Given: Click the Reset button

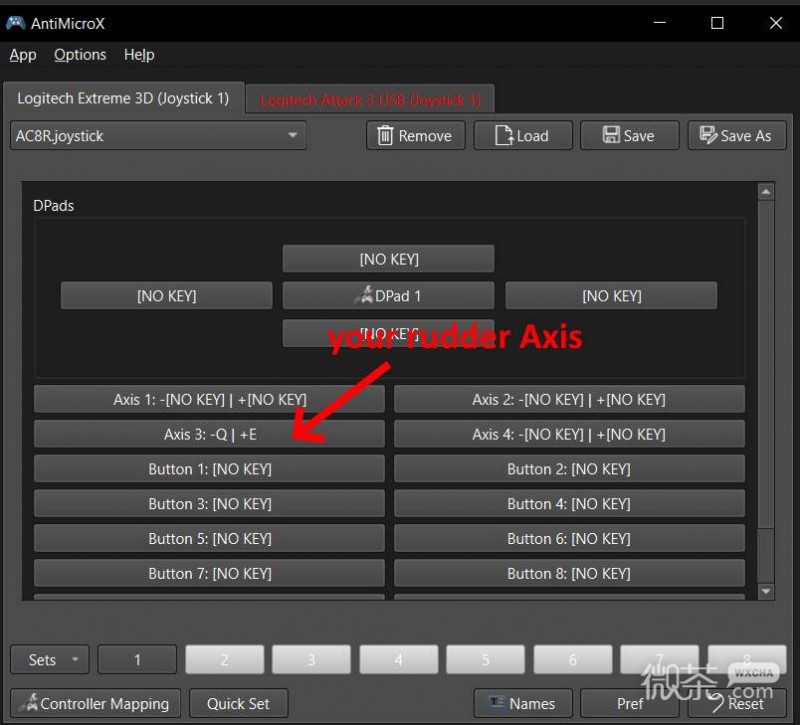Looking at the screenshot, I should coord(736,704).
